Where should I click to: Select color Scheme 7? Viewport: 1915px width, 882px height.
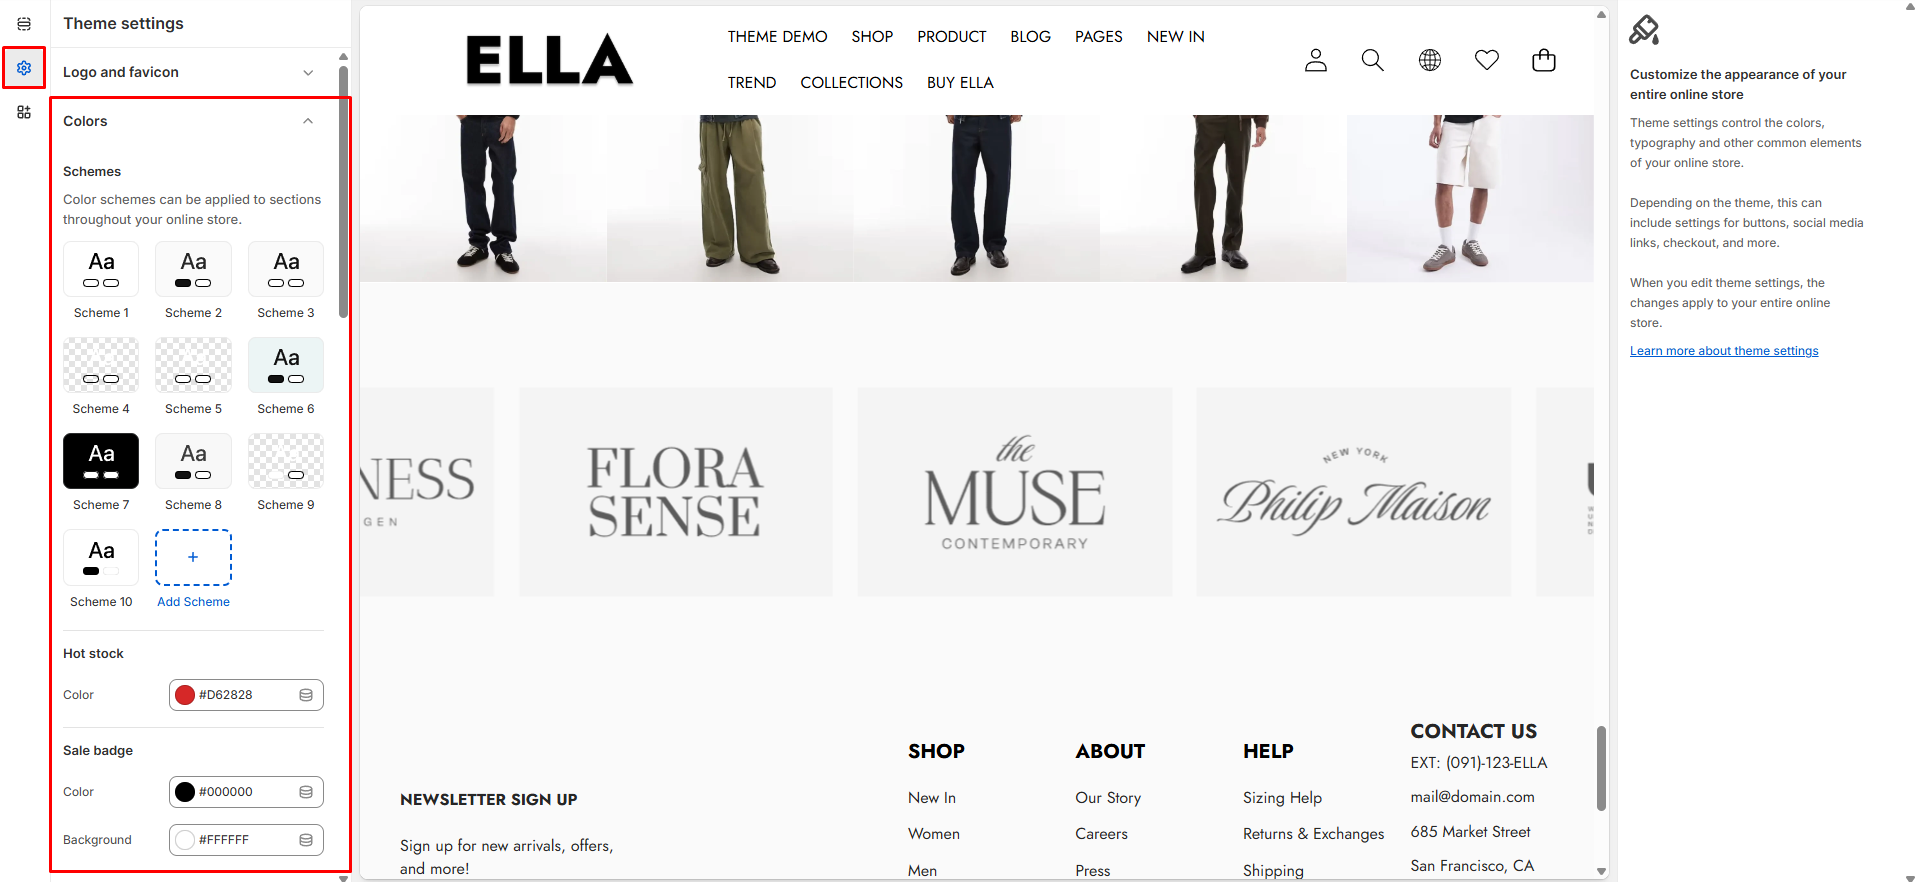click(x=101, y=461)
